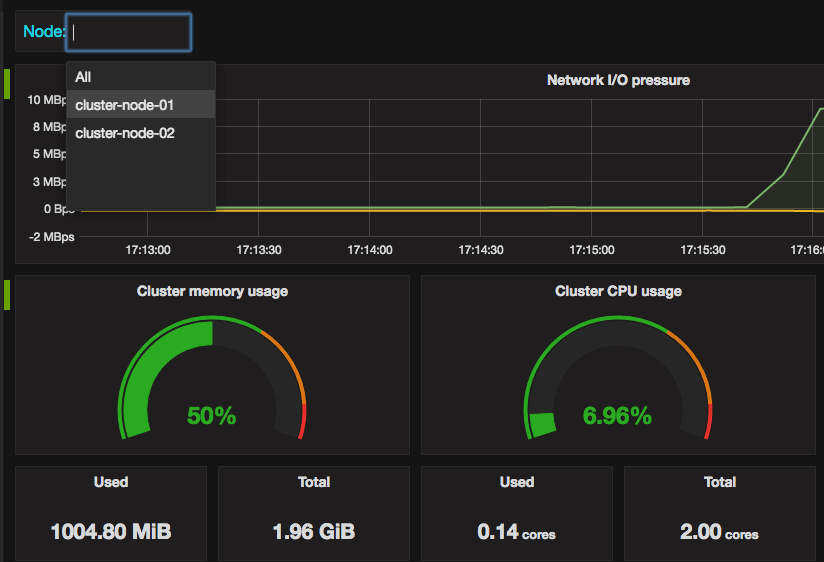Image resolution: width=824 pixels, height=562 pixels.
Task: Click the green row handle beside memory gauge
Action: click(x=7, y=295)
